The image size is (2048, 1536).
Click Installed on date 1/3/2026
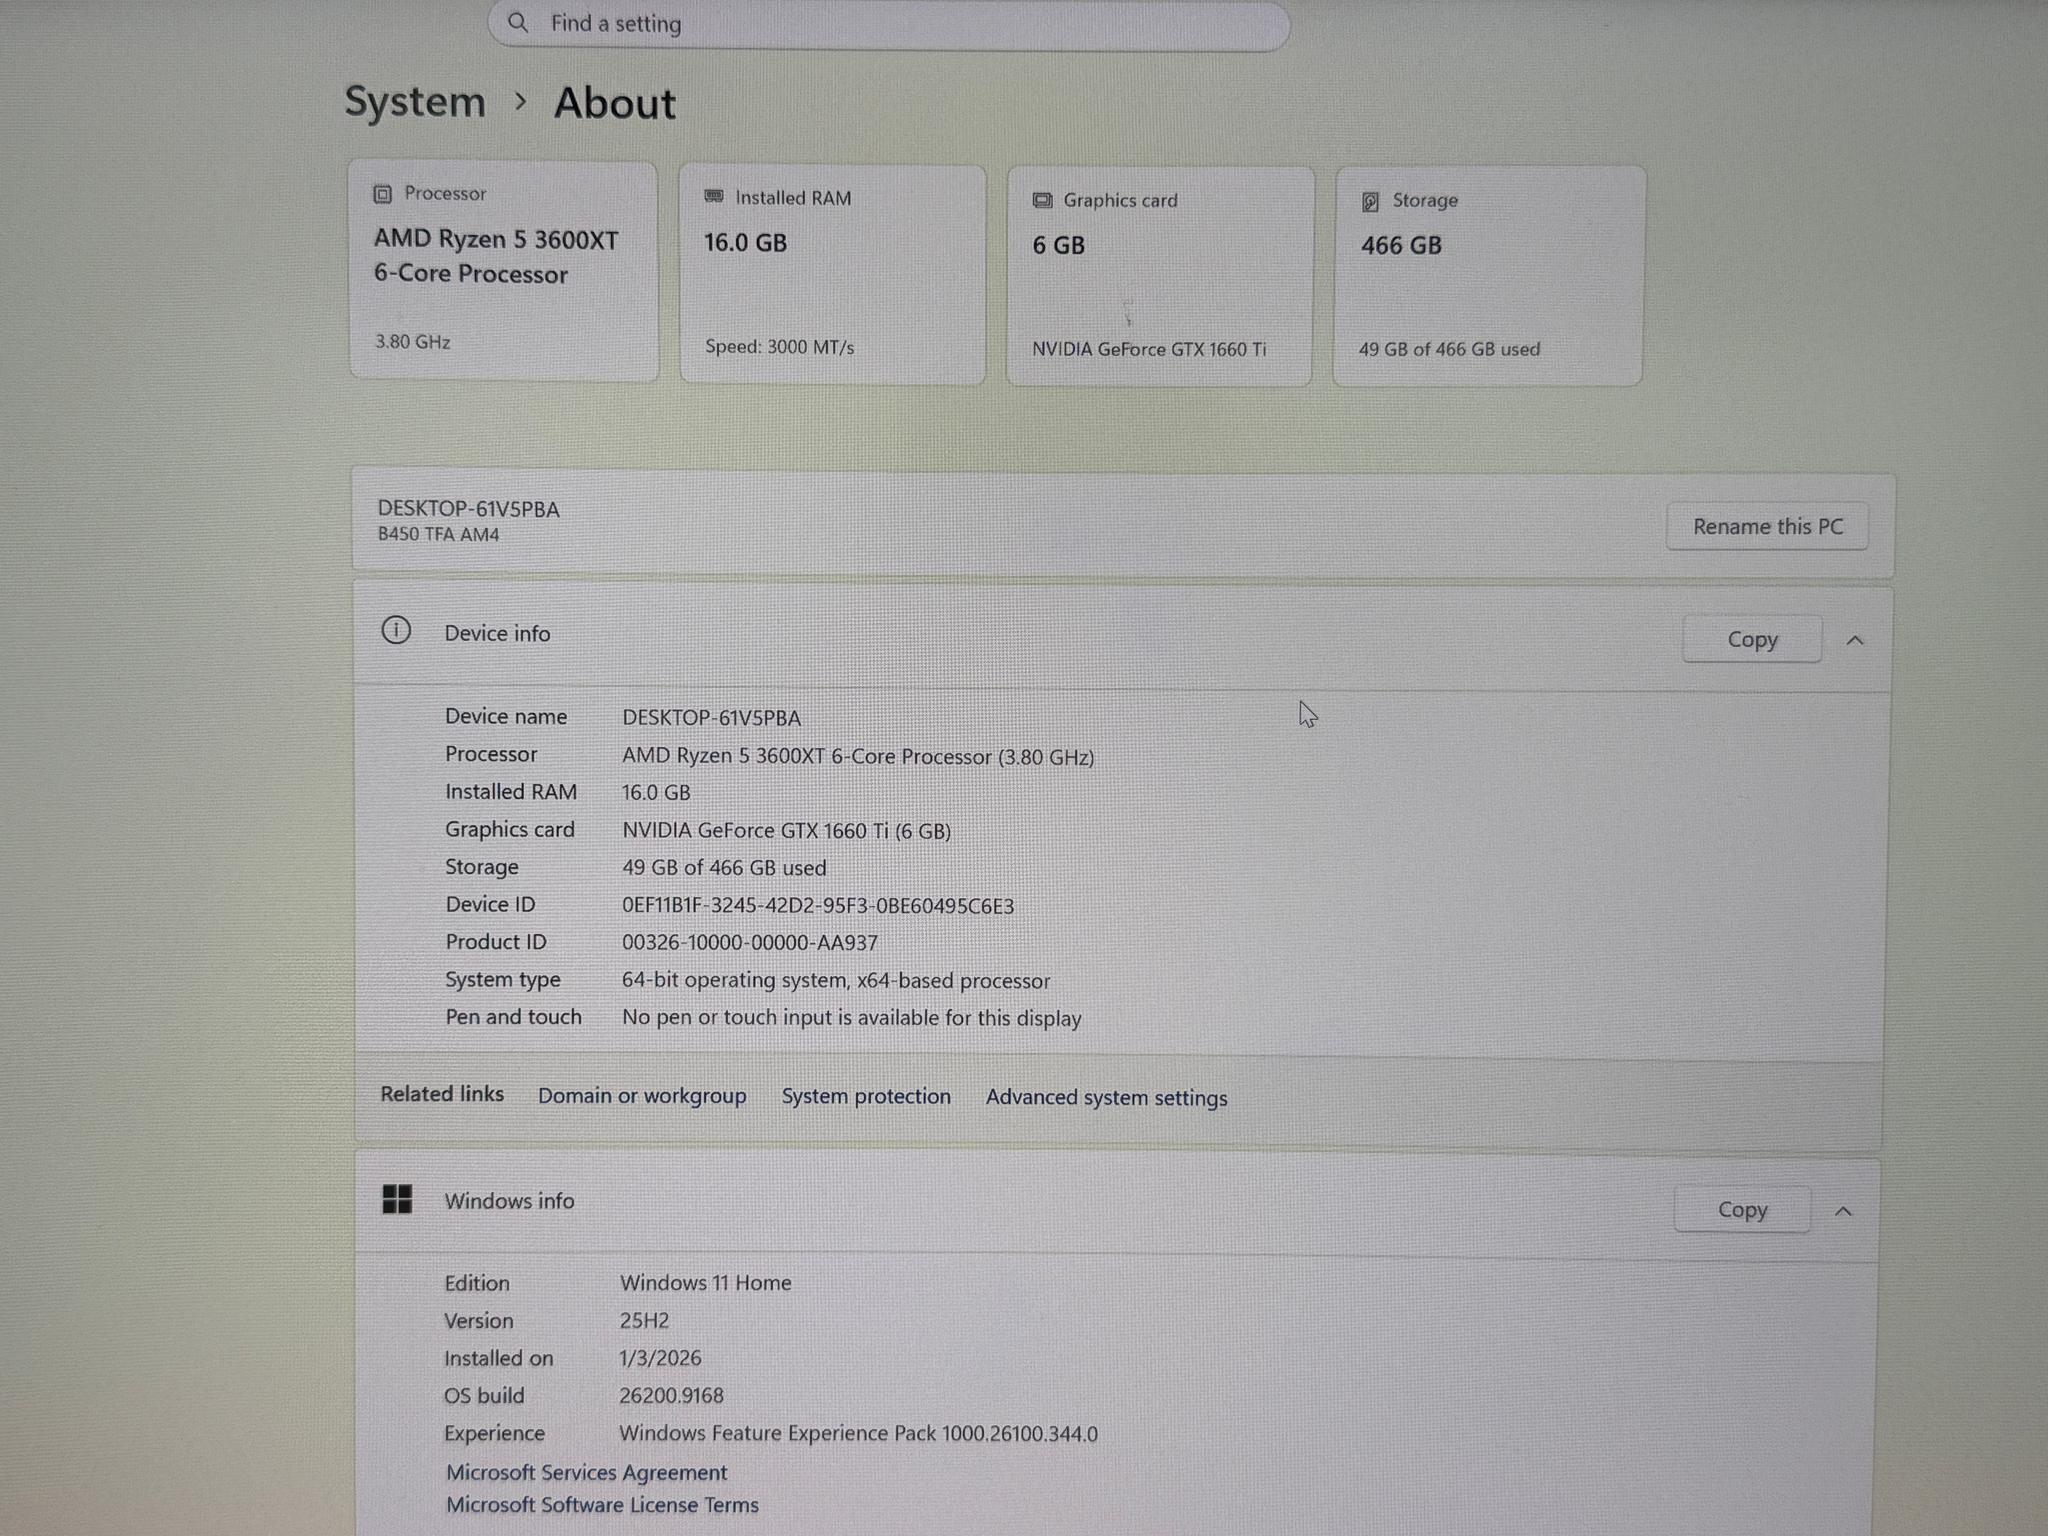coord(660,1357)
